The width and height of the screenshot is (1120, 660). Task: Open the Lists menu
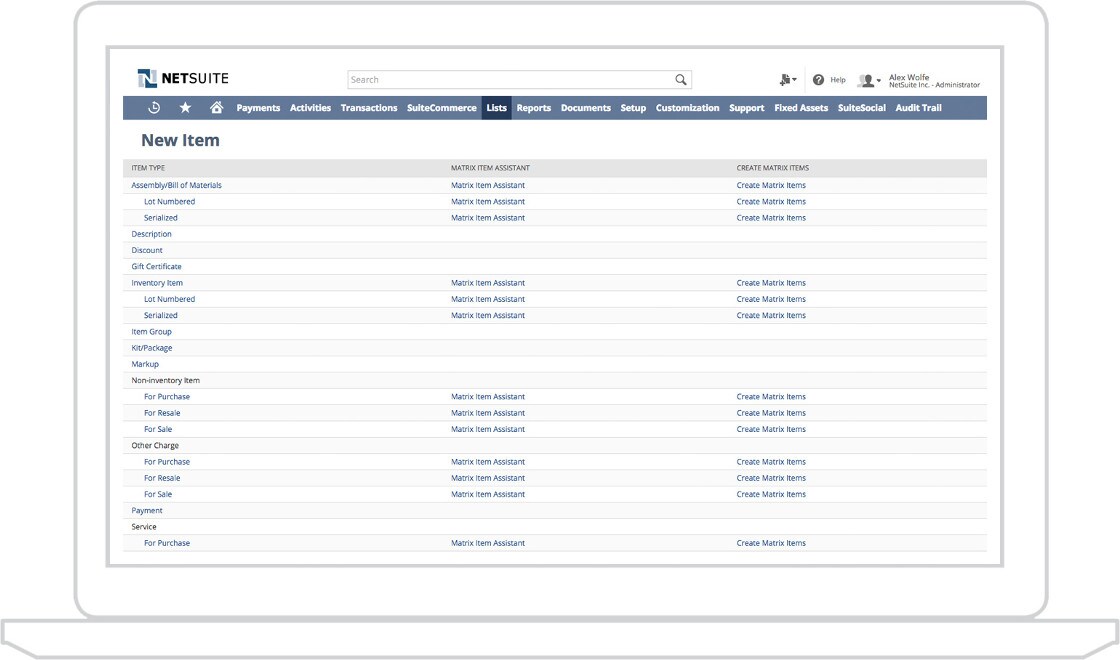point(496,108)
